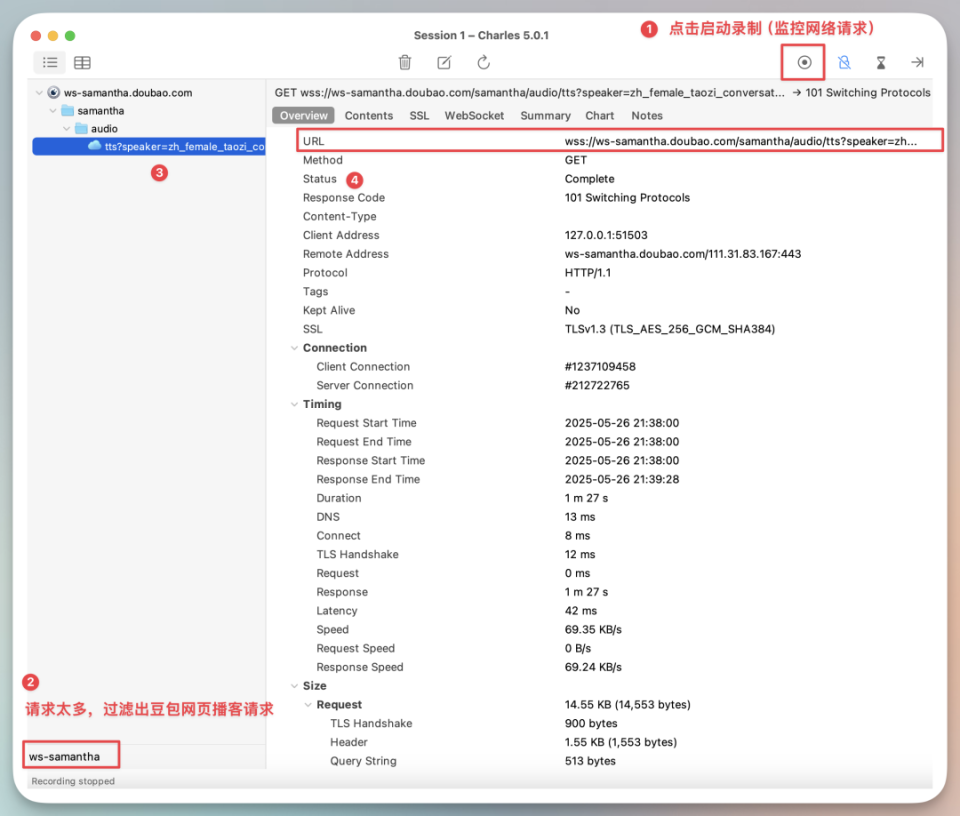Click TLS Handshake 12 ms value

tap(580, 555)
